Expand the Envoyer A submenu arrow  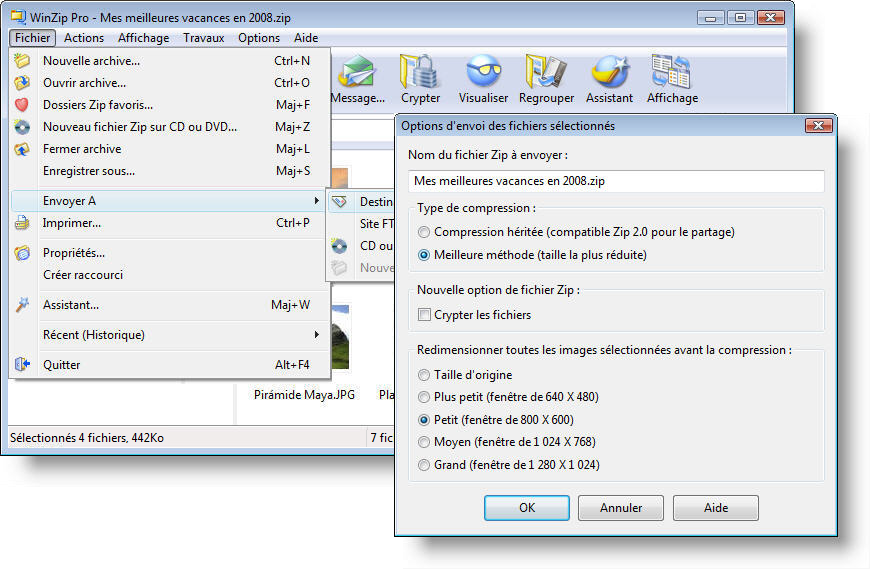[x=316, y=201]
